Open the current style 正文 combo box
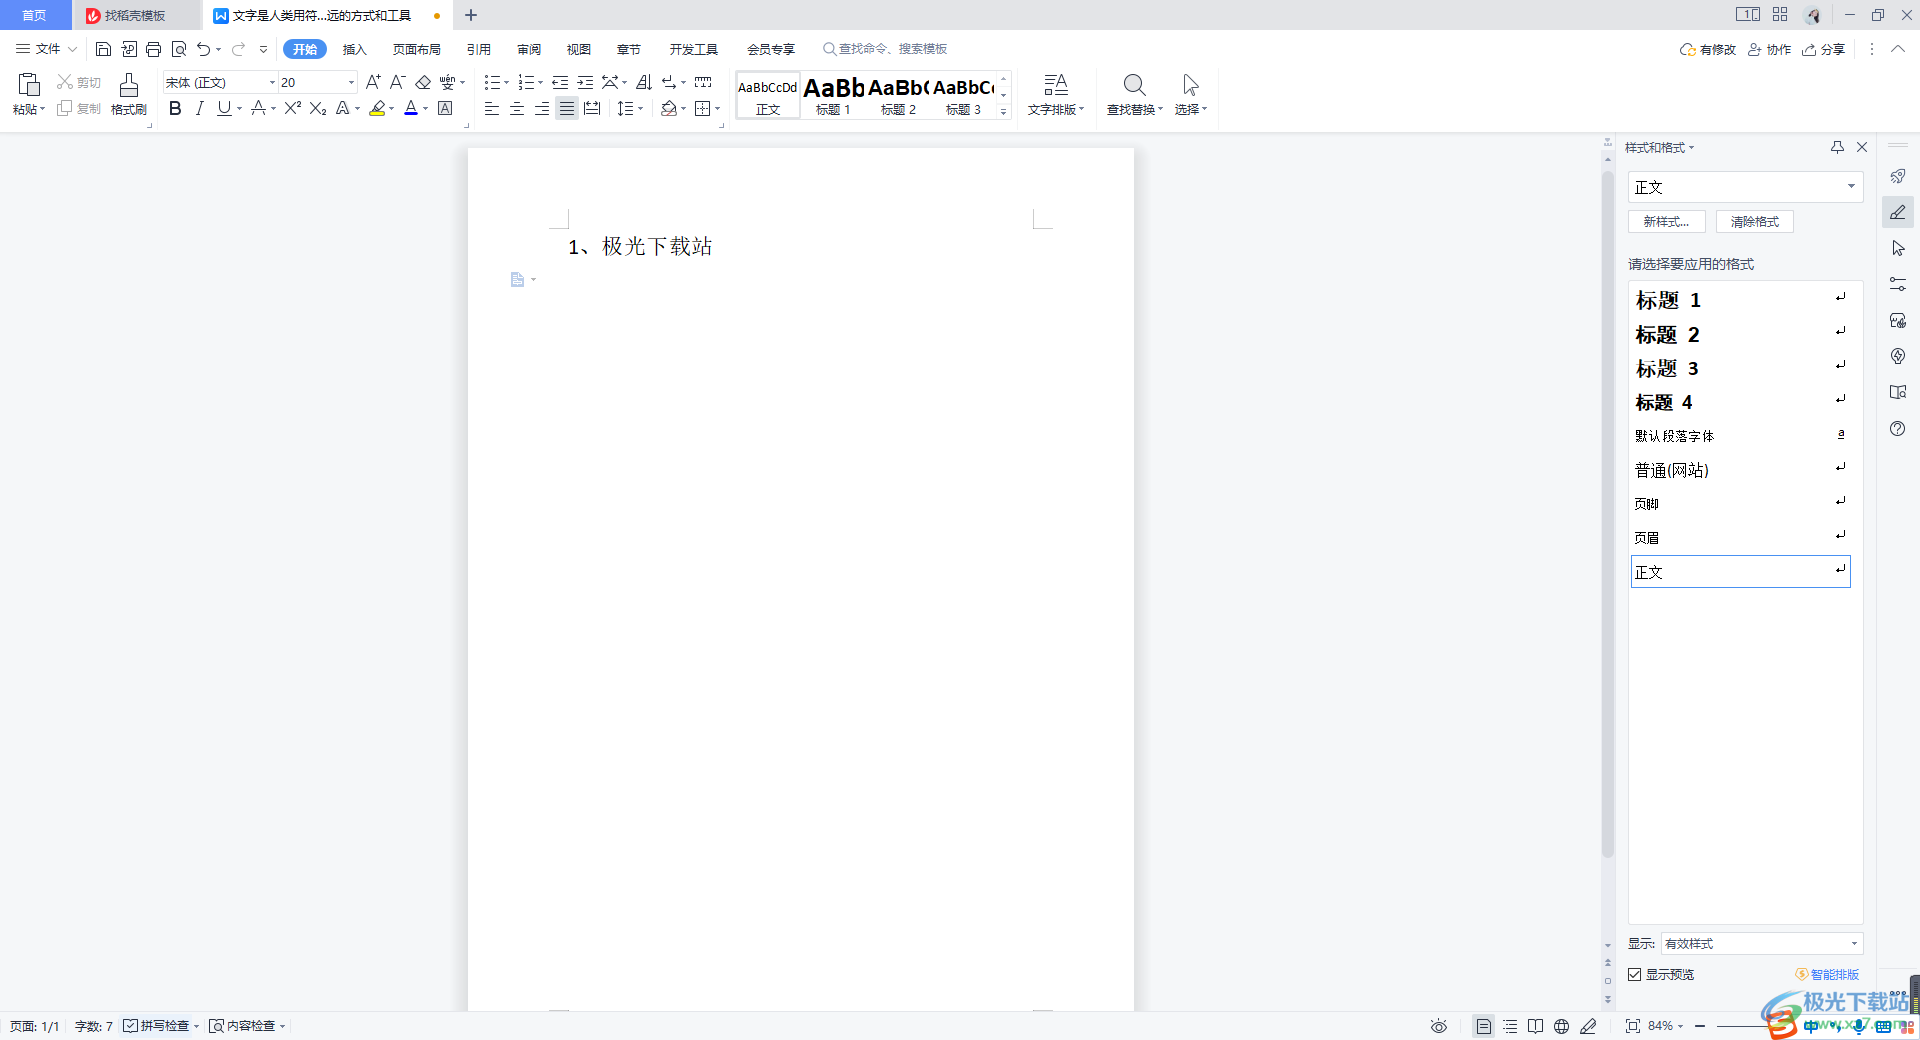Viewport: 1920px width, 1040px height. tap(1745, 187)
